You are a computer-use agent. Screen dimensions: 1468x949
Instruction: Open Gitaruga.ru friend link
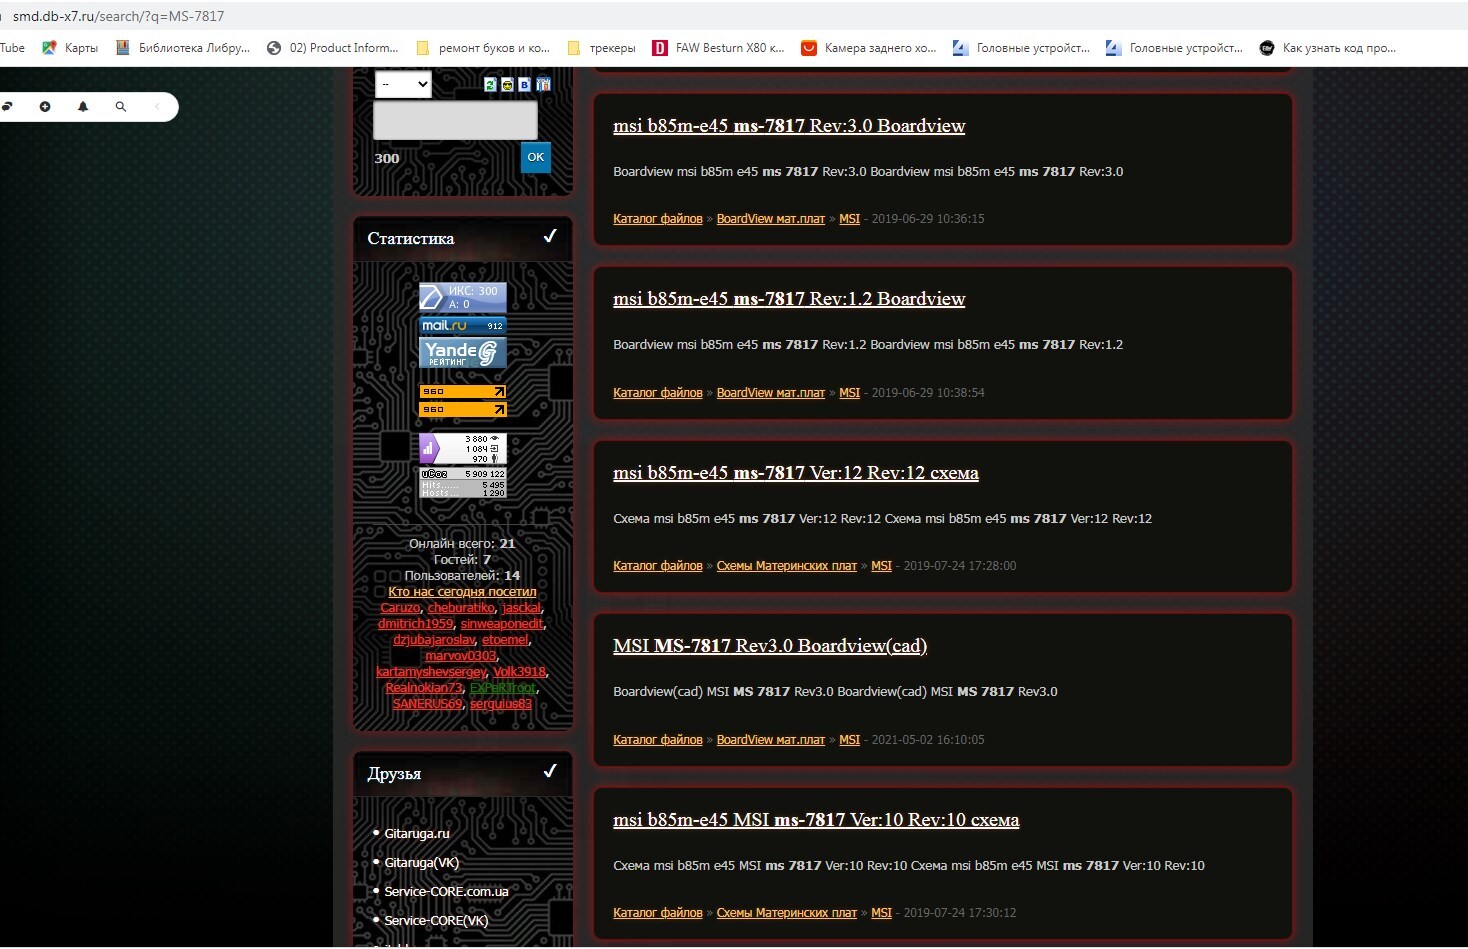[417, 834]
